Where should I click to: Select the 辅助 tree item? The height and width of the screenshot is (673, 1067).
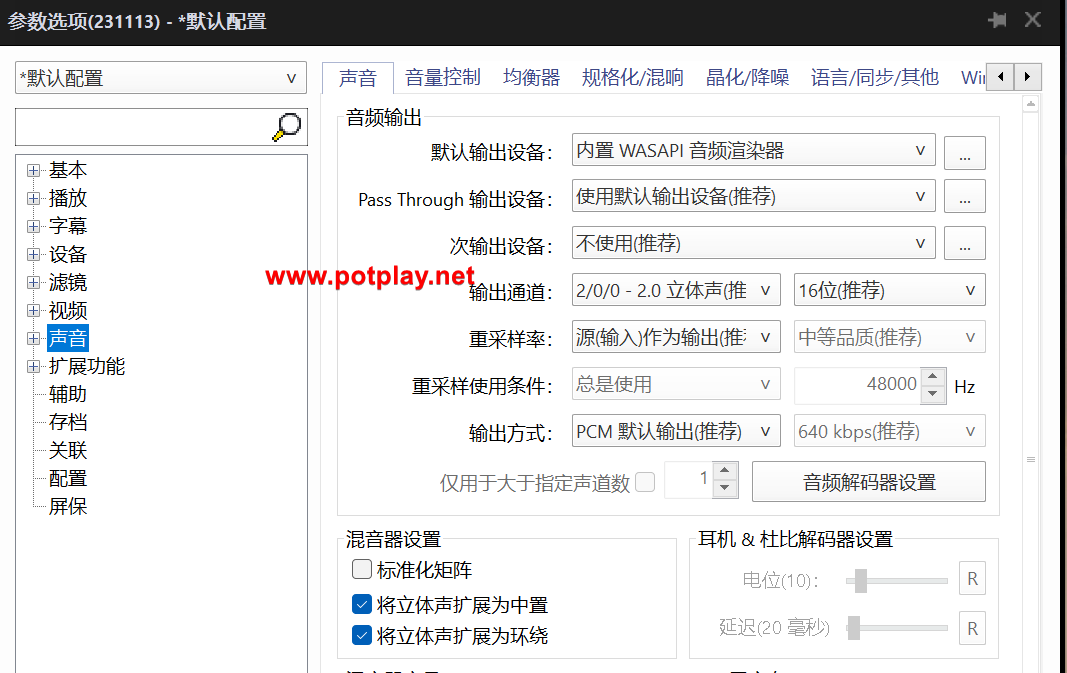tap(67, 395)
